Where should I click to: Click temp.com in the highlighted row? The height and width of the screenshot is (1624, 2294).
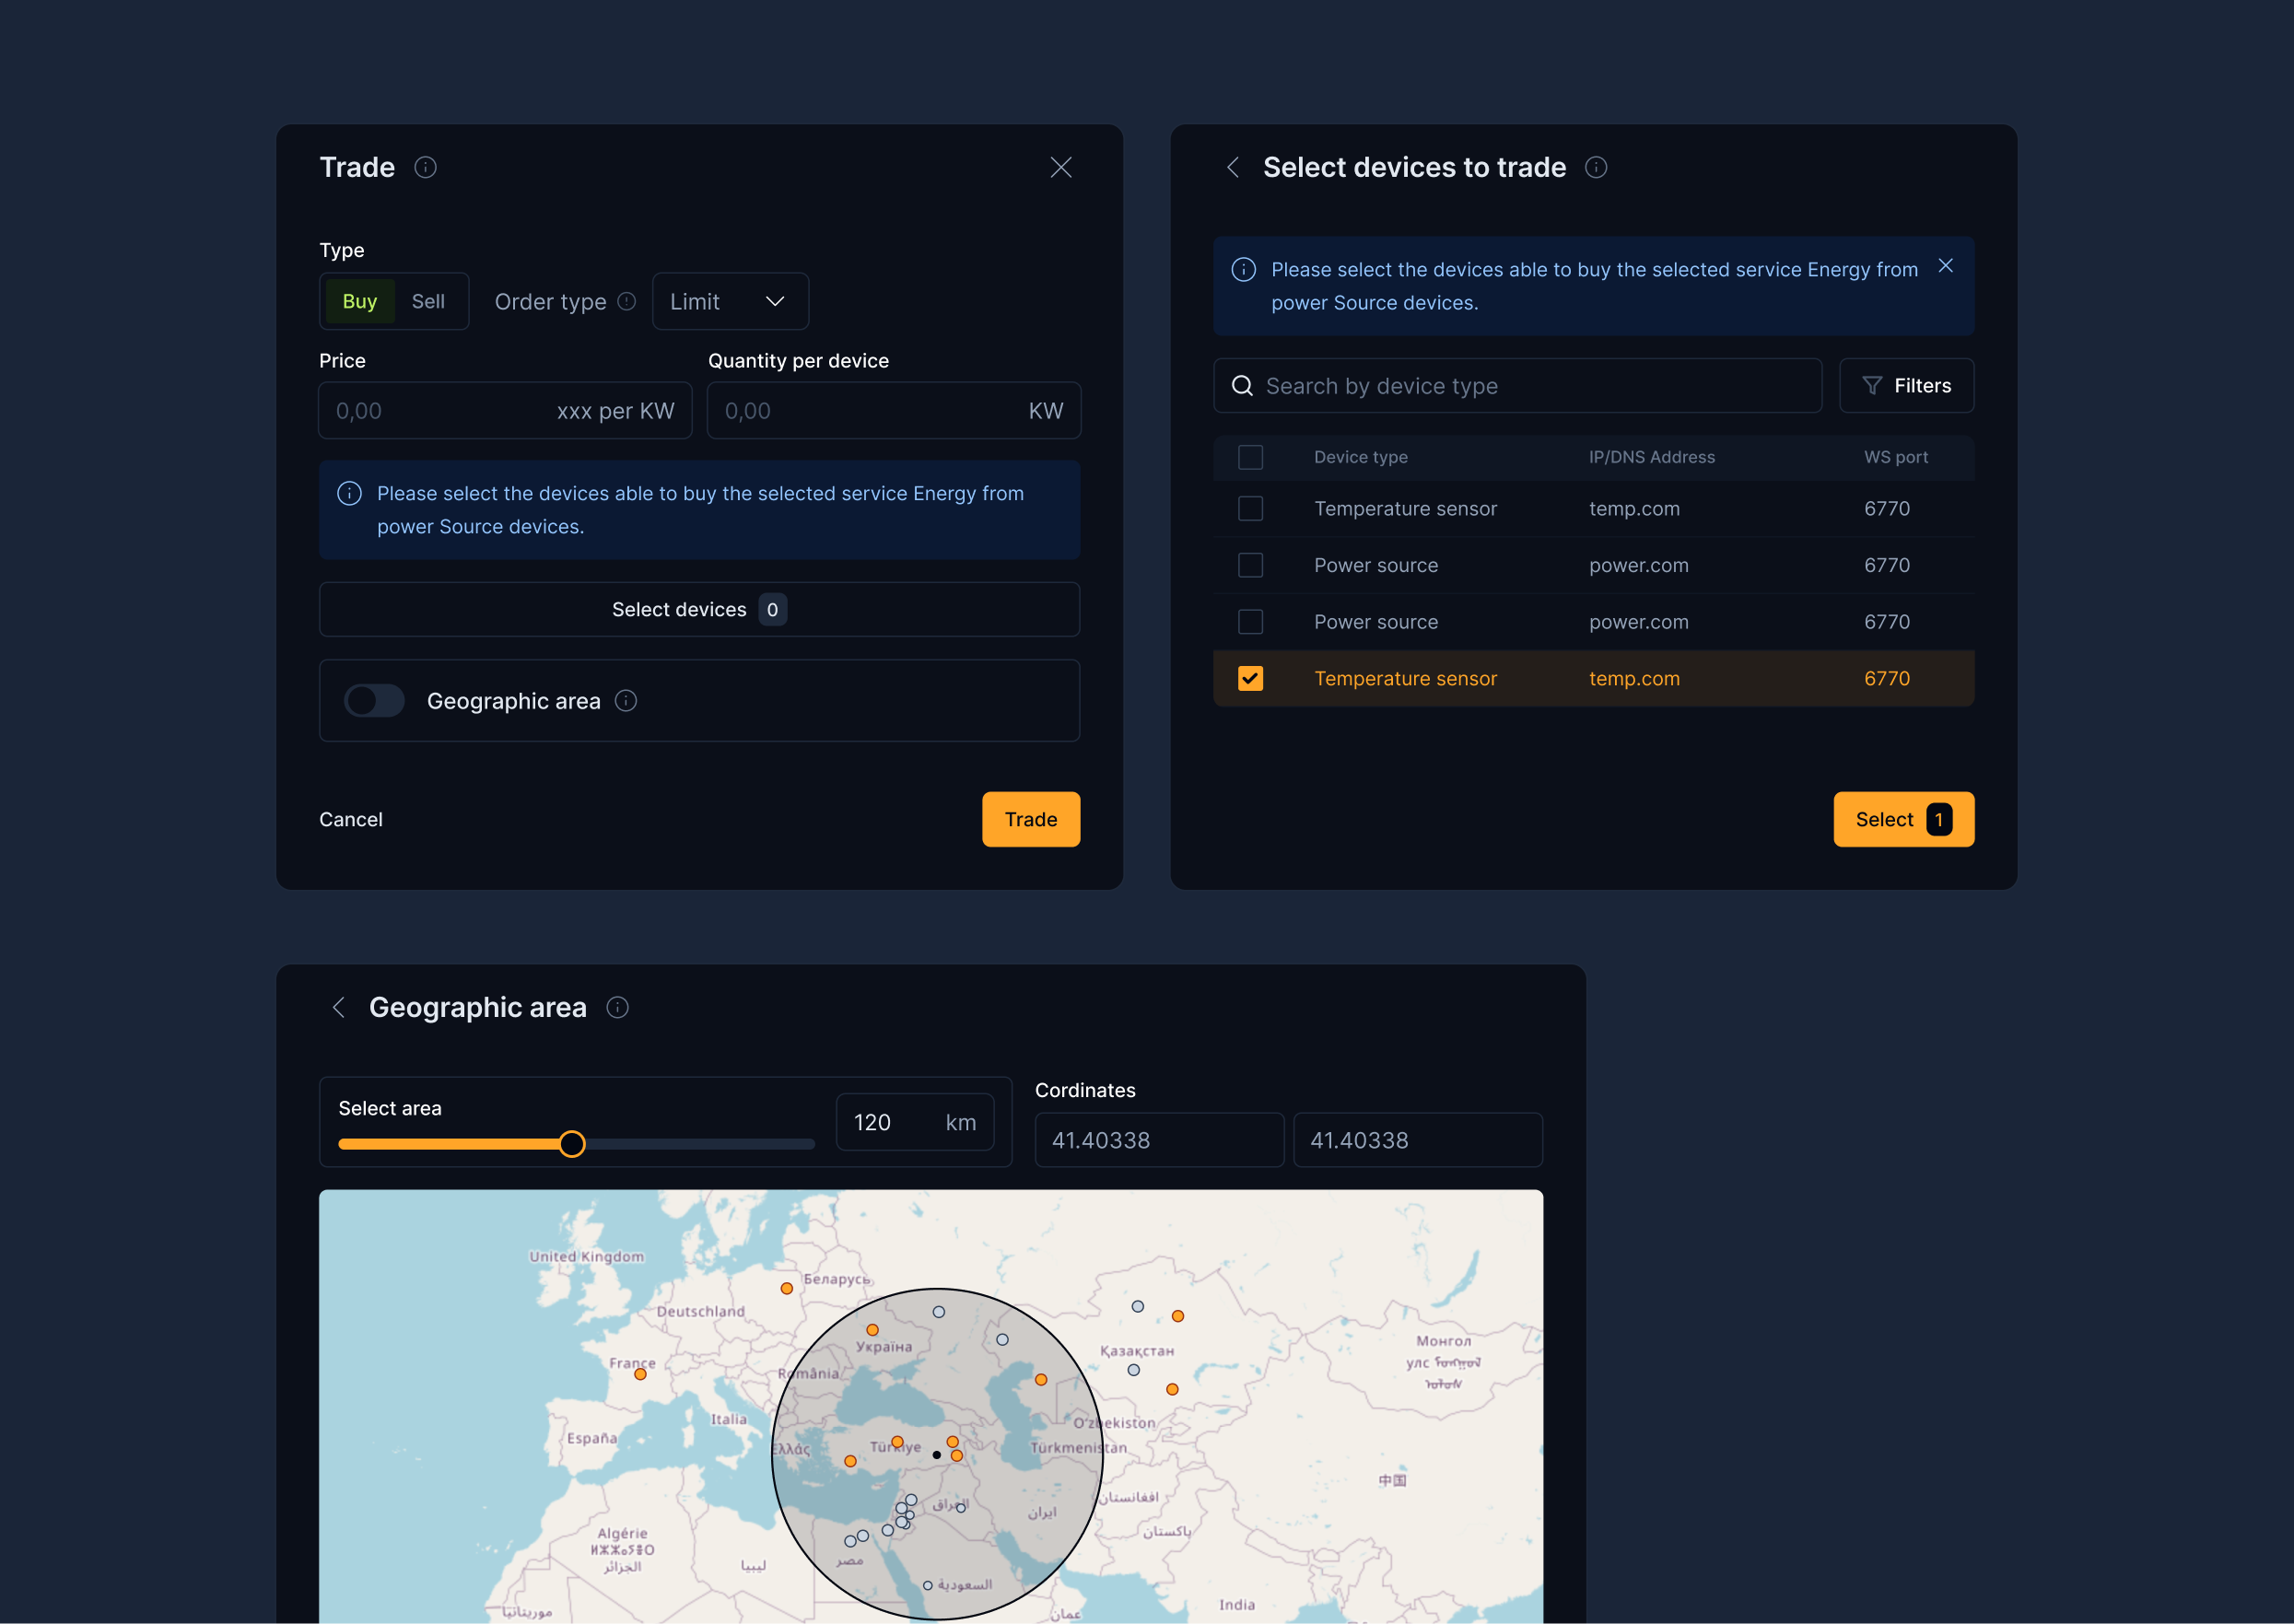[1634, 678]
